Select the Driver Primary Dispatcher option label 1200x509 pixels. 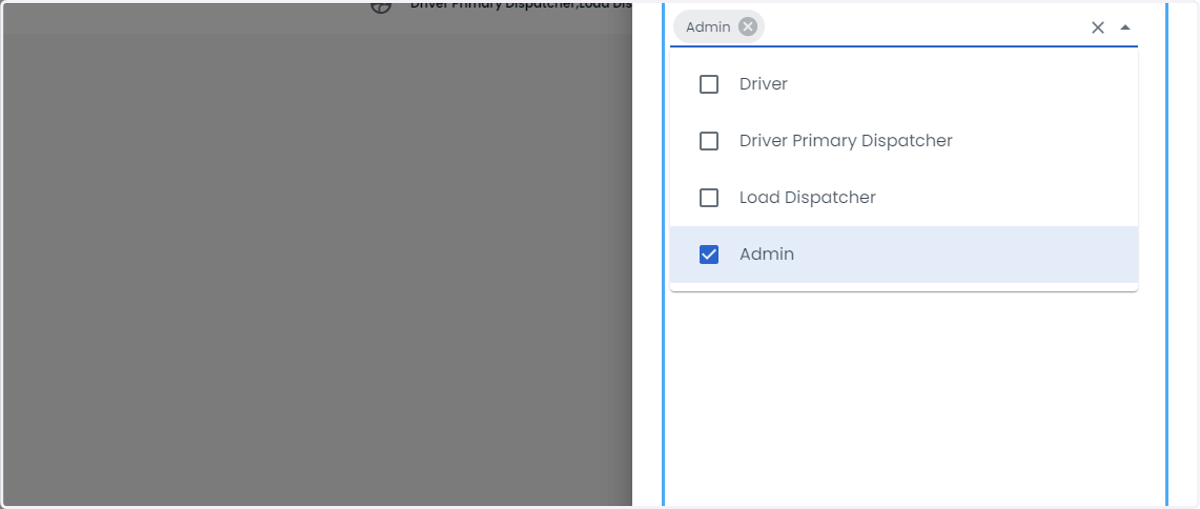(x=846, y=141)
